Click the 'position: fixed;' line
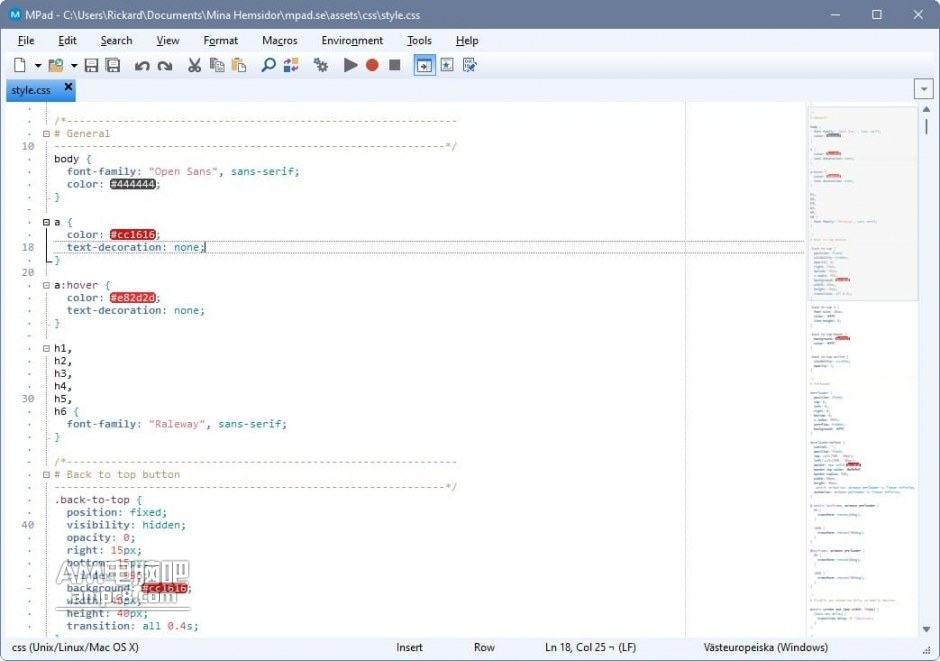 (x=117, y=512)
